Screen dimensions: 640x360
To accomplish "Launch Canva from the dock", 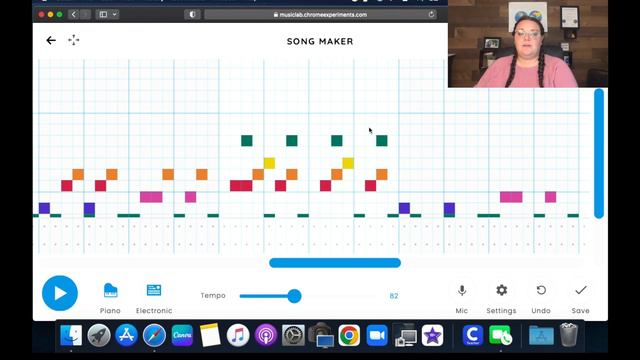I will [182, 336].
